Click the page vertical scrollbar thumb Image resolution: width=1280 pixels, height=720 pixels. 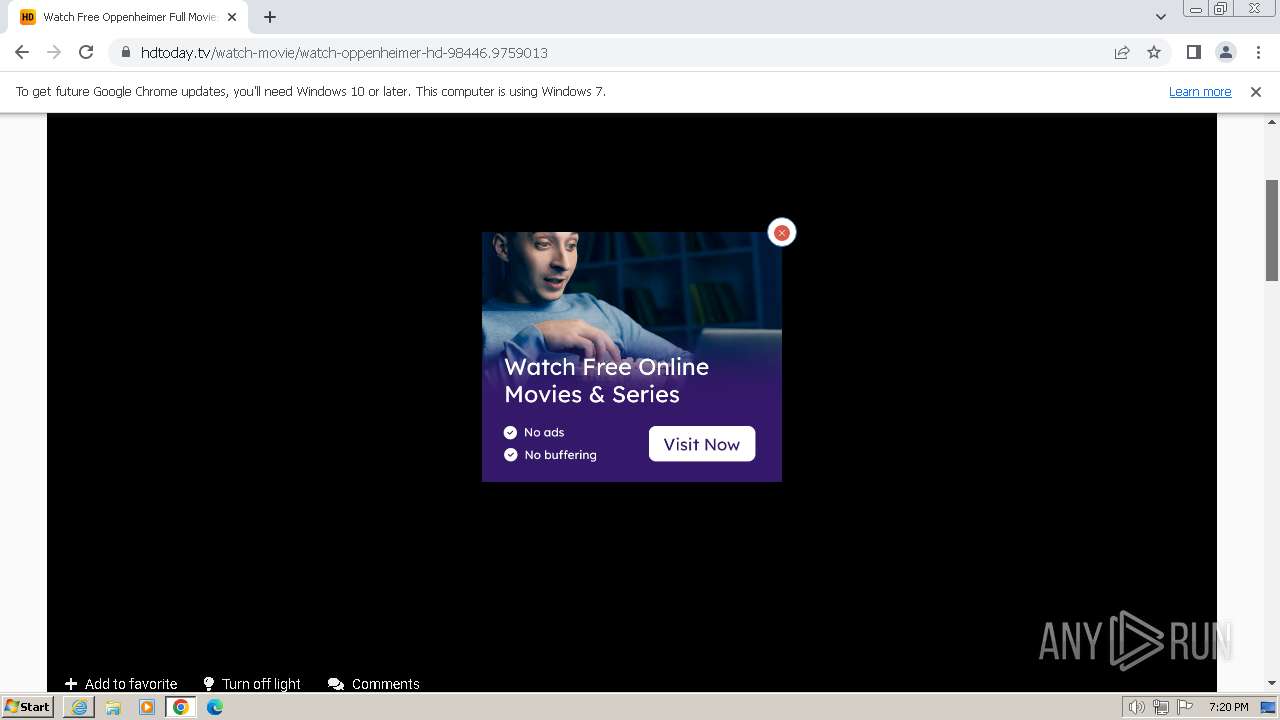(x=1272, y=230)
